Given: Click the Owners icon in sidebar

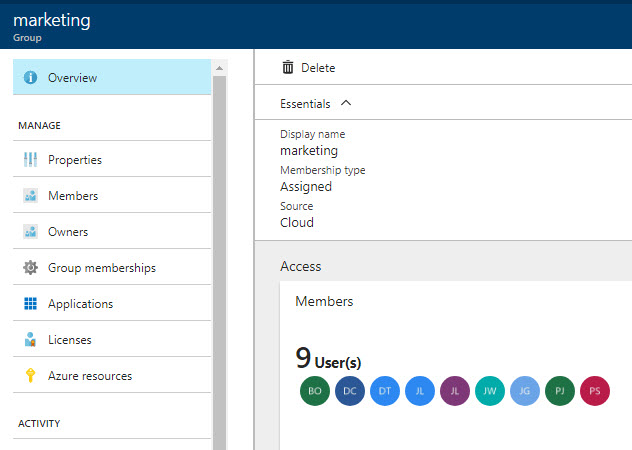Looking at the screenshot, I should click(x=30, y=232).
